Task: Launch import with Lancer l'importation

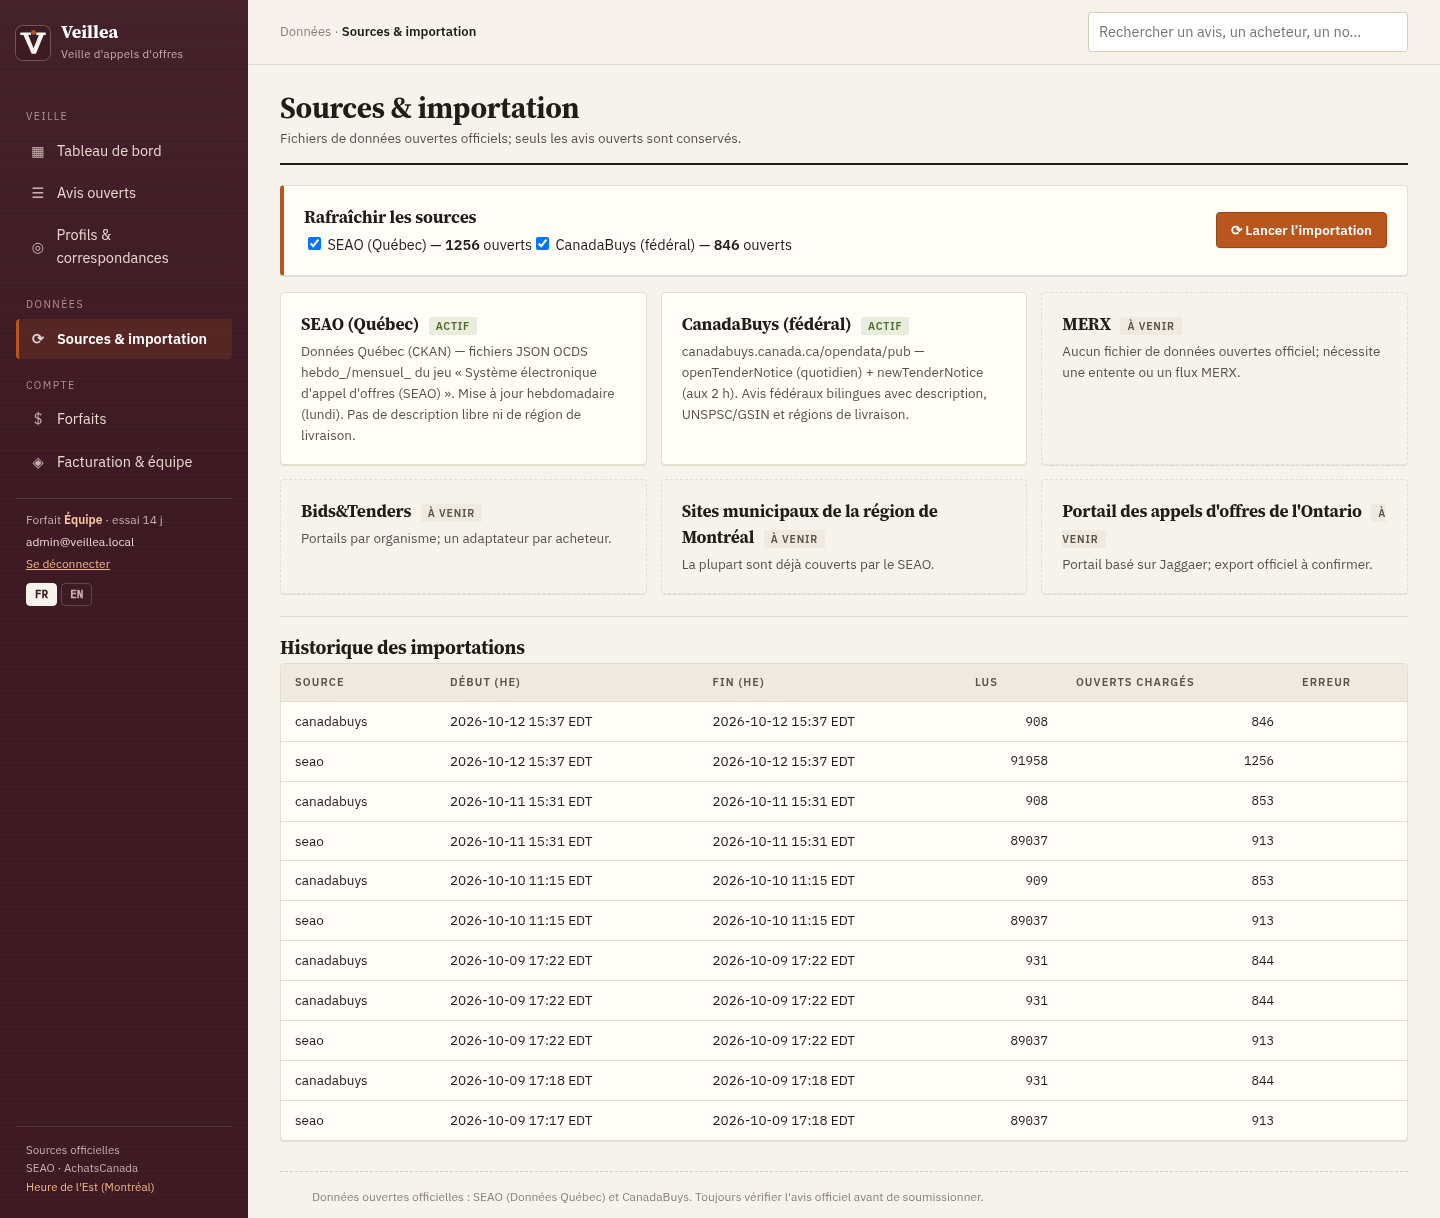Action: 1301,230
